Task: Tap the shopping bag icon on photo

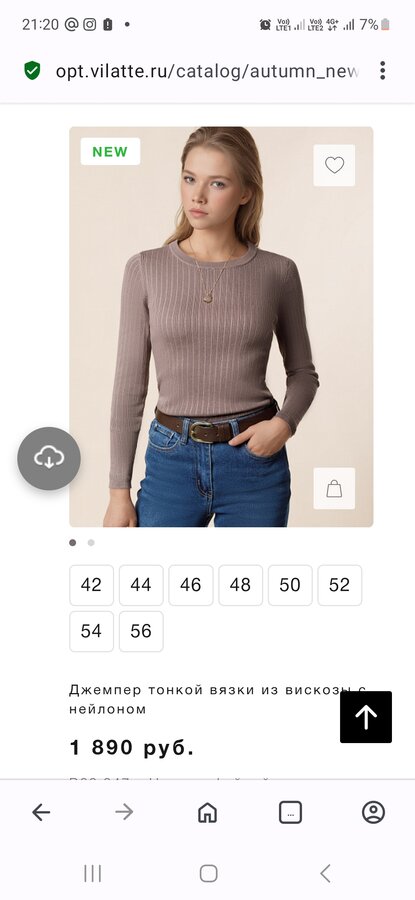Action: tap(334, 488)
